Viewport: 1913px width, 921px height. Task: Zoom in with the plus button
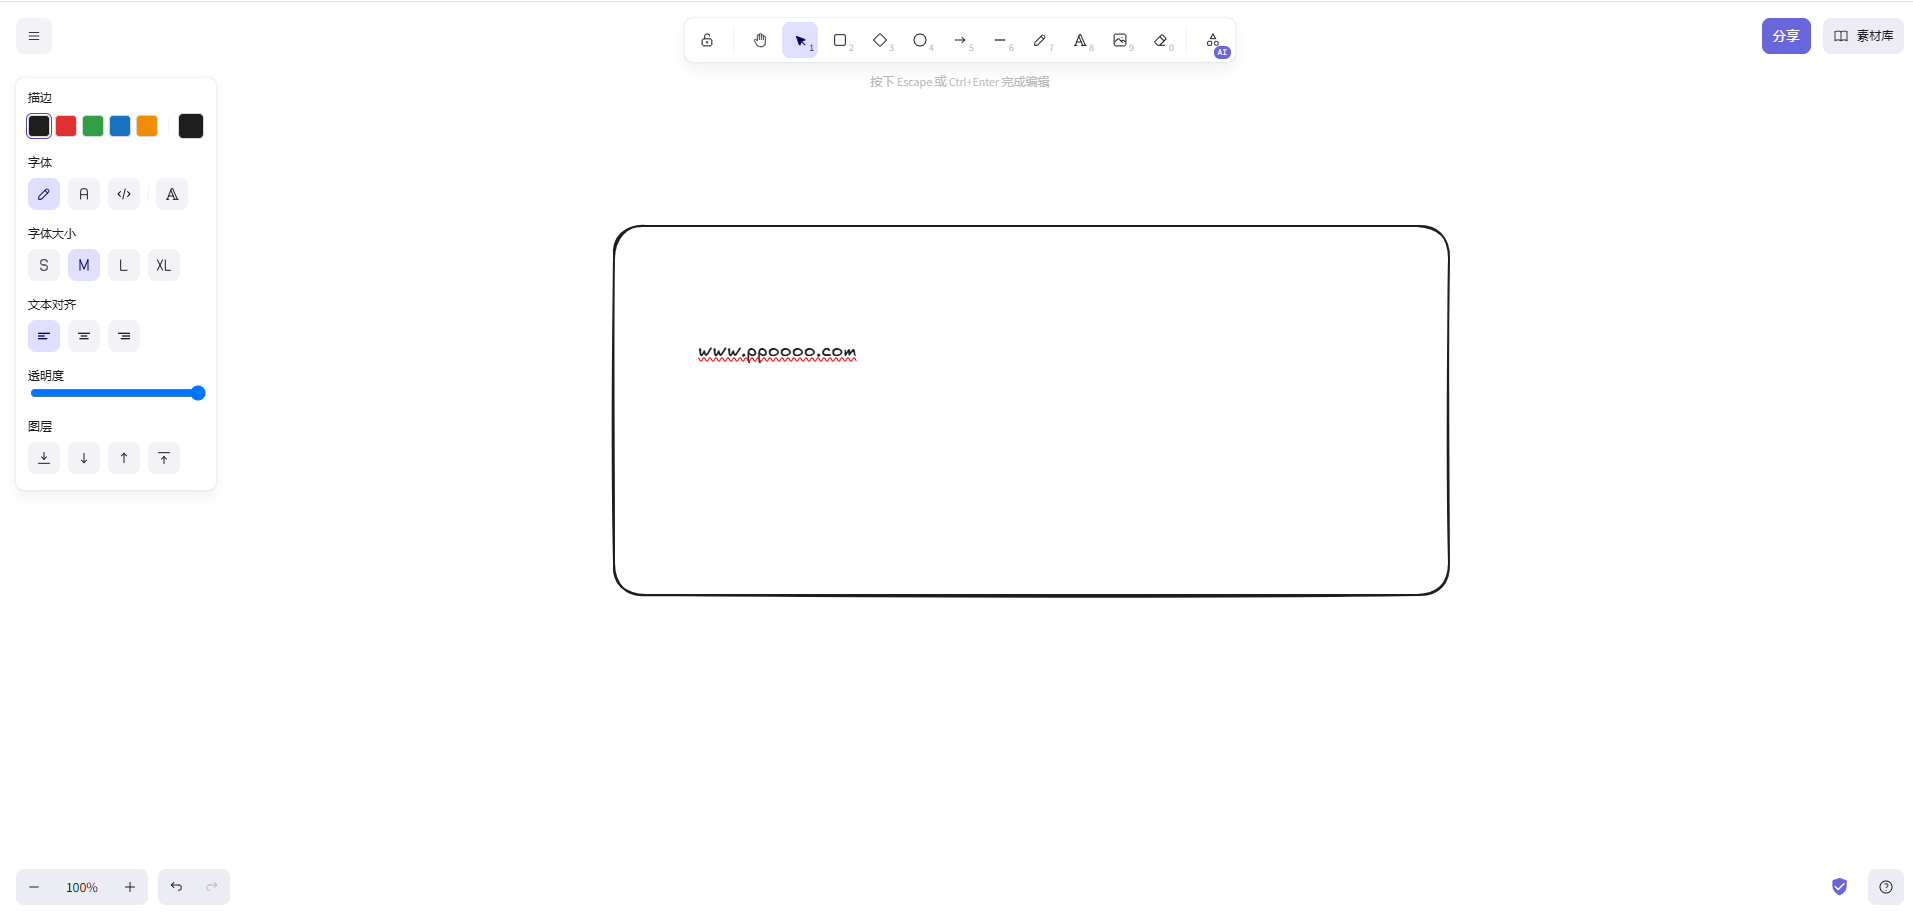click(x=130, y=887)
